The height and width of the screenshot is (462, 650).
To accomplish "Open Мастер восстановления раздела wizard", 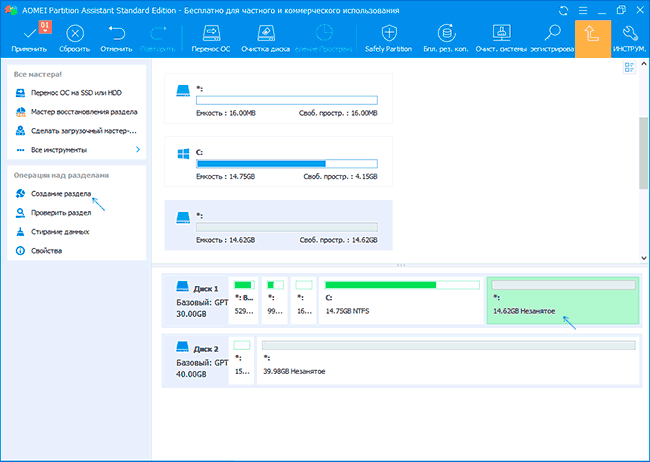I will (x=77, y=112).
